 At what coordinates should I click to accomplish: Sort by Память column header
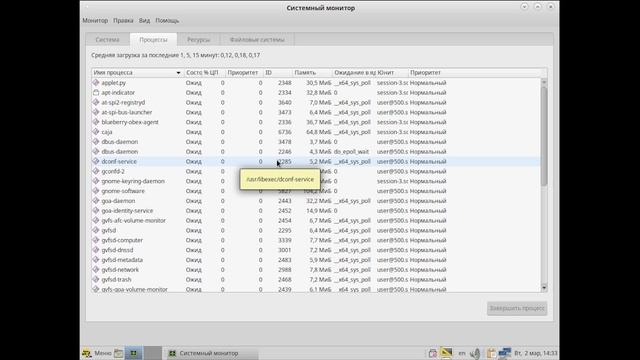point(312,73)
